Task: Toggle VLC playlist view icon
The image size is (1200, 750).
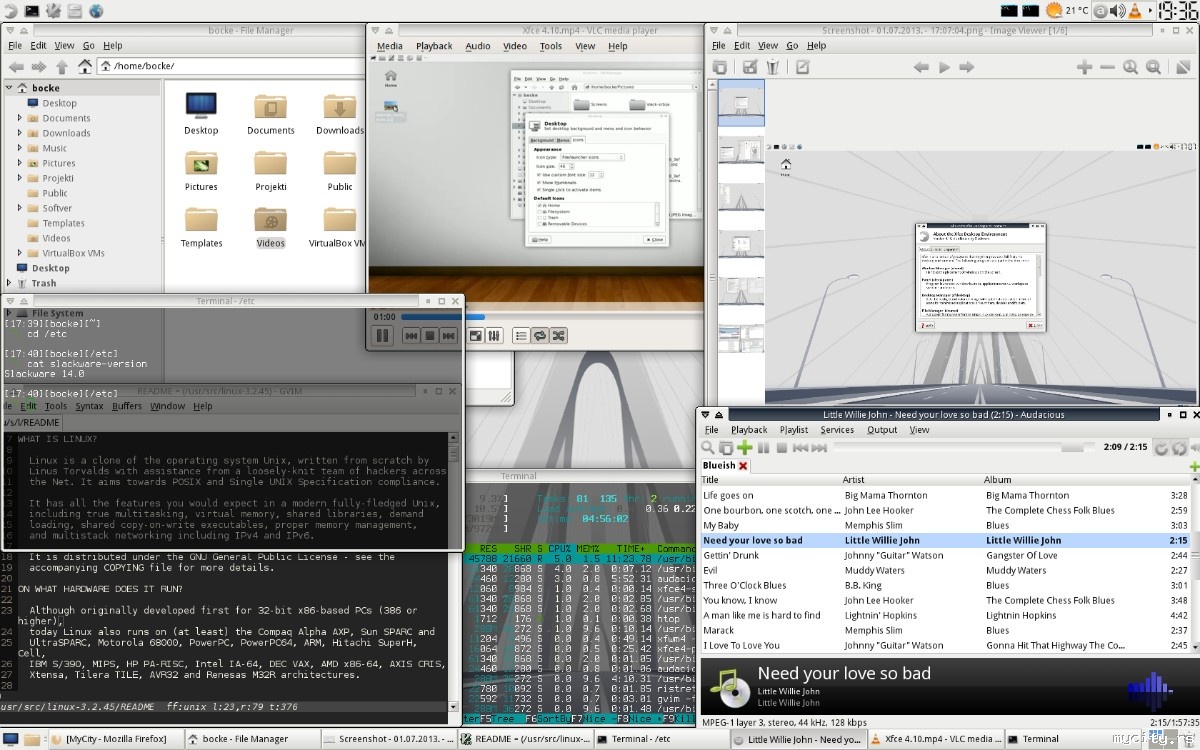Action: coord(521,336)
